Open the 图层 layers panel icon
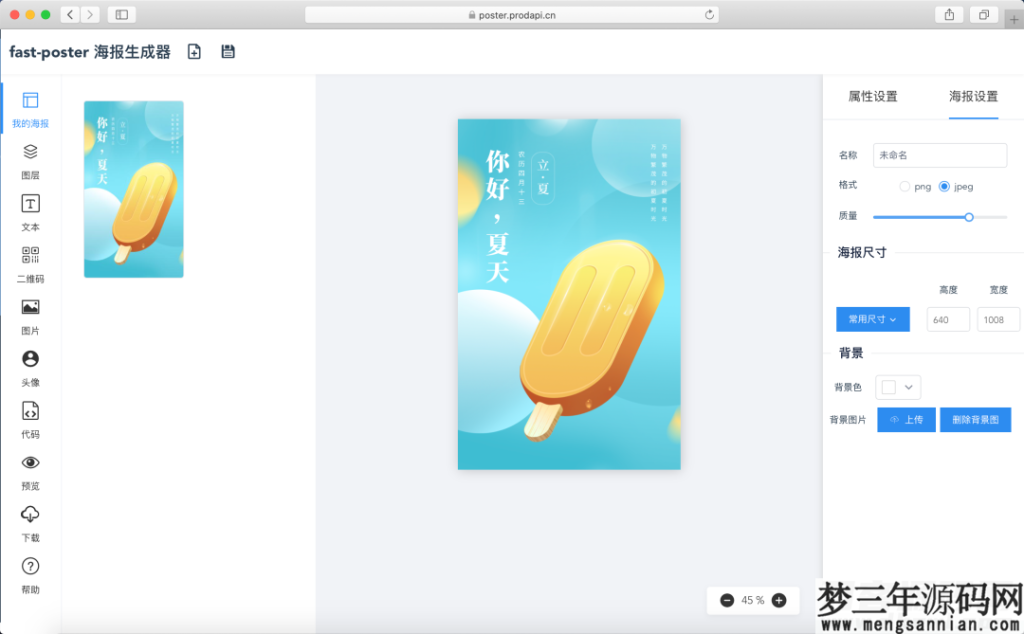 click(30, 152)
